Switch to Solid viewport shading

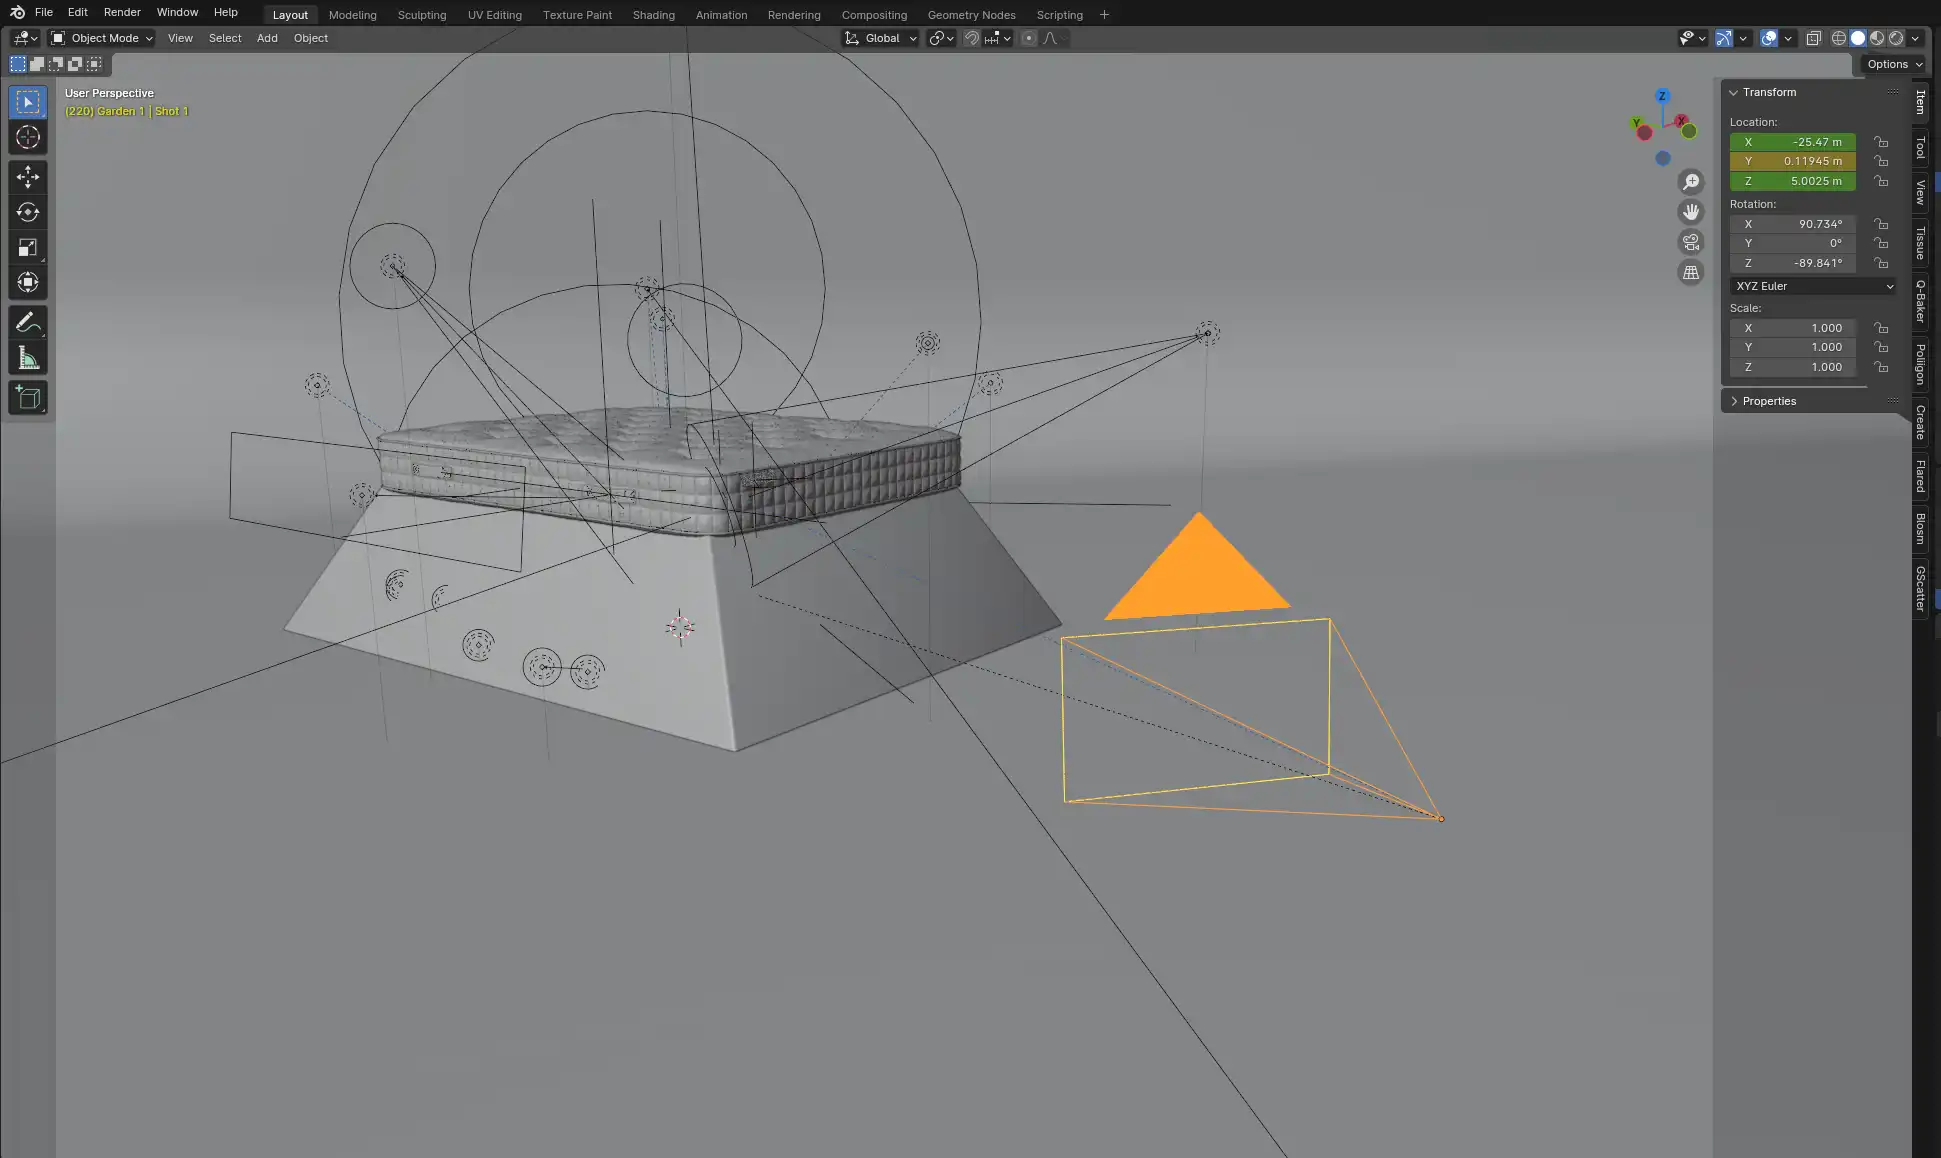tap(1858, 38)
